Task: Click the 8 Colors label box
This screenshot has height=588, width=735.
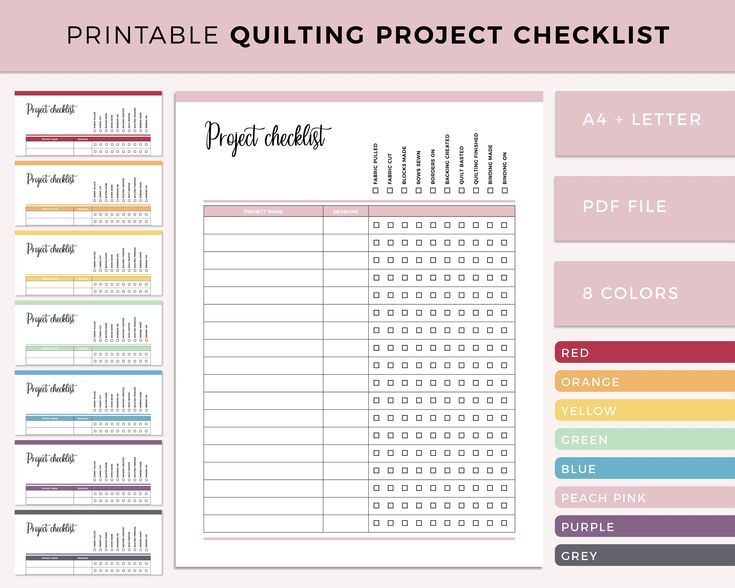Action: point(644,294)
